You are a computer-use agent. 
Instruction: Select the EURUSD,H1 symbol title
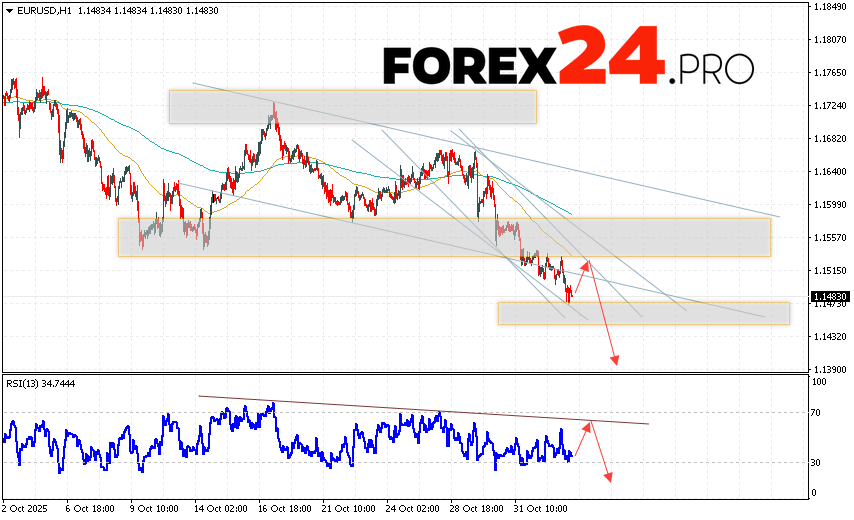(44, 10)
